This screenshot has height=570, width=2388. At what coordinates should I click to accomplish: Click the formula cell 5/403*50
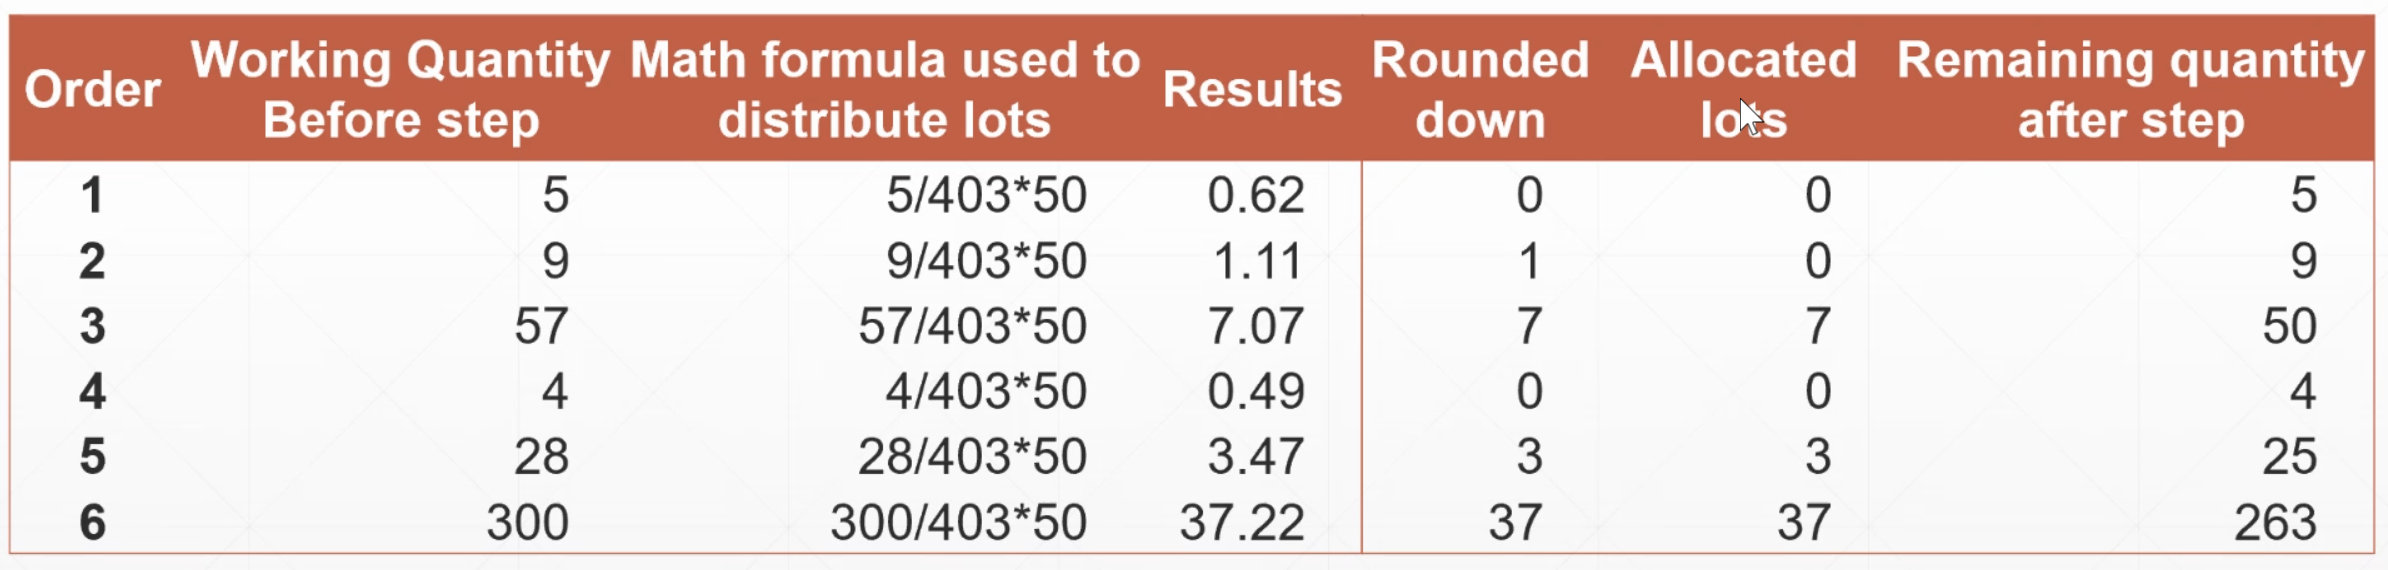click(986, 195)
